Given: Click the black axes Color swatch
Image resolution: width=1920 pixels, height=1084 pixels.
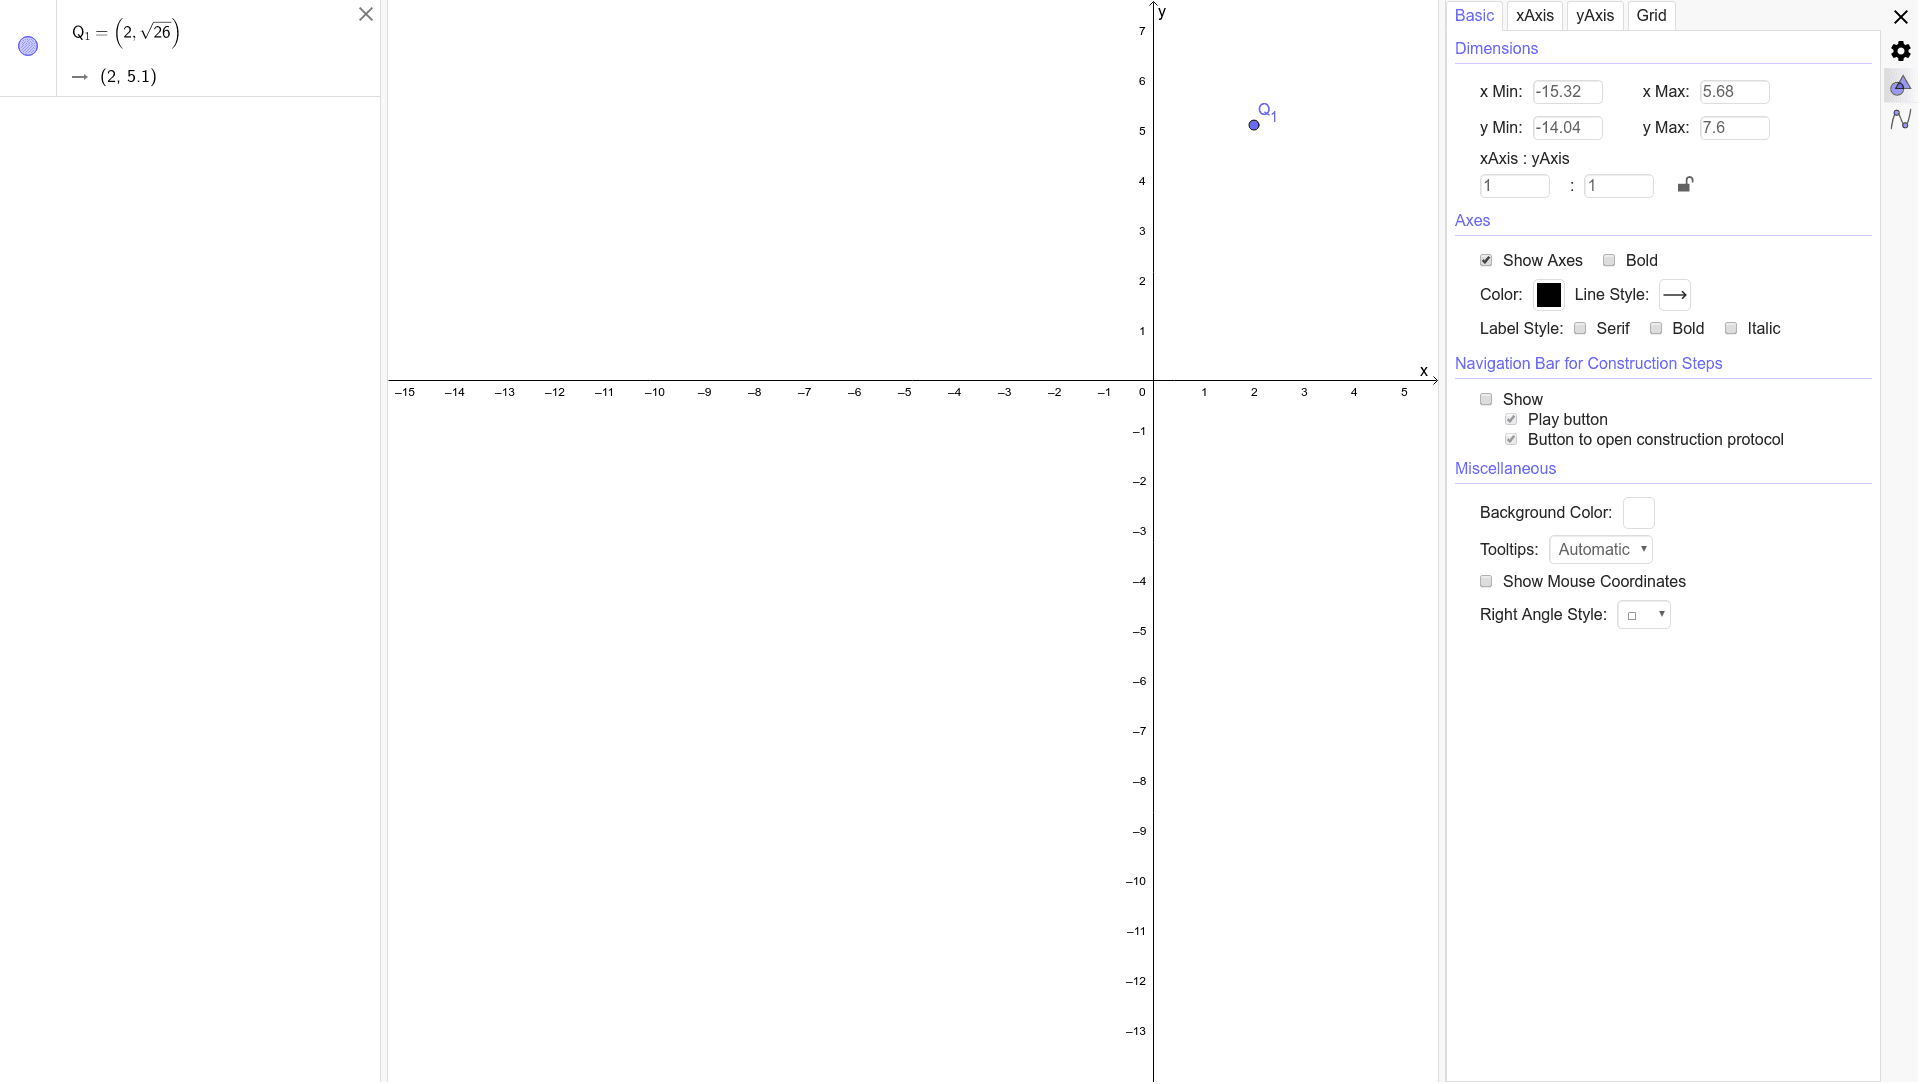Looking at the screenshot, I should click(x=1548, y=295).
